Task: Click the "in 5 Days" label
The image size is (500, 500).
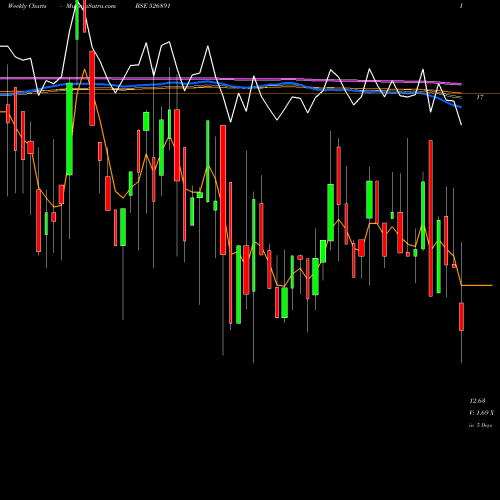Action: pos(481,425)
